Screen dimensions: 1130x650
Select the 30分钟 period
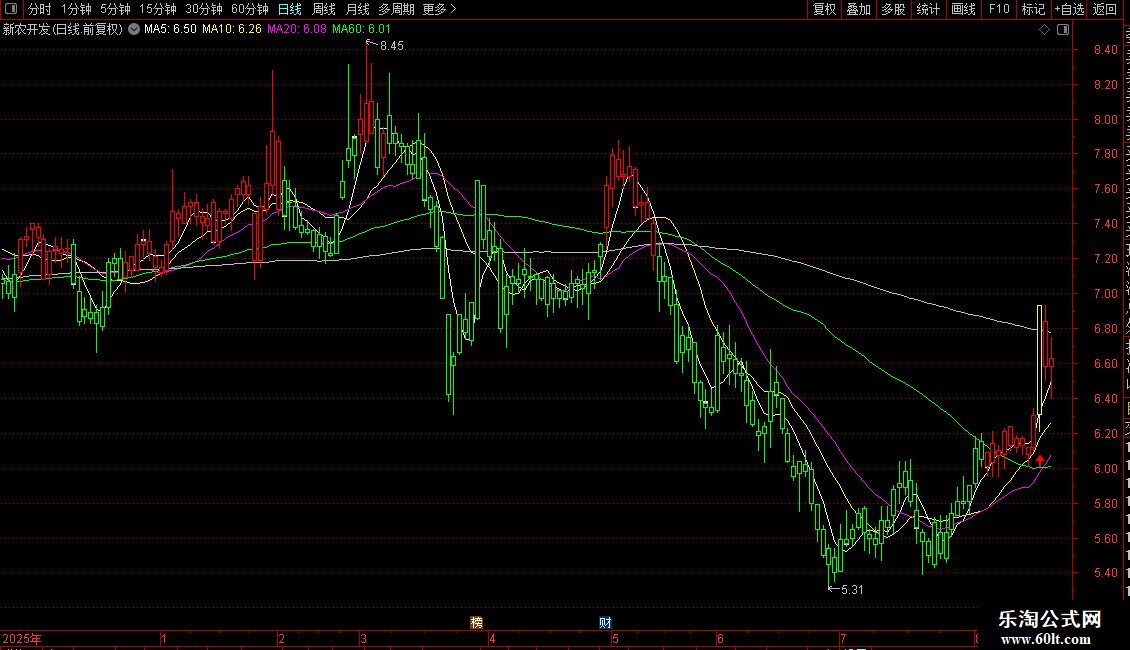point(204,9)
